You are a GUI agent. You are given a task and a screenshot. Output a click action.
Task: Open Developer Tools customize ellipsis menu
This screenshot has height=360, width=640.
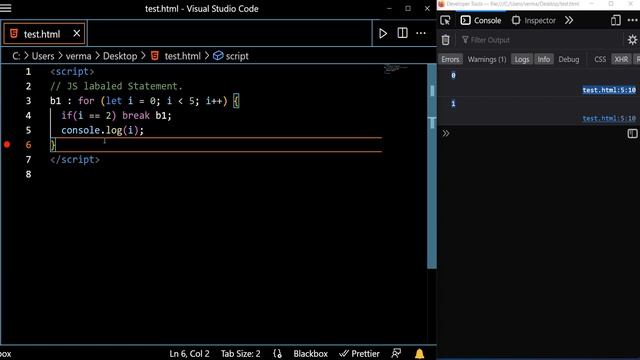633,20
